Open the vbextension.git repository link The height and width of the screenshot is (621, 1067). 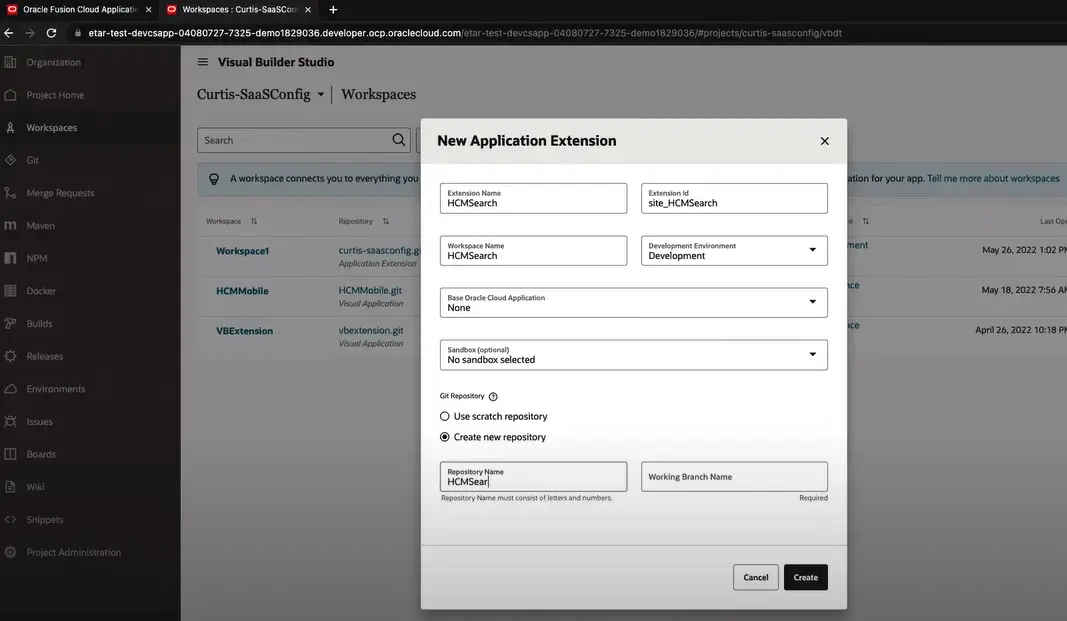coord(371,331)
